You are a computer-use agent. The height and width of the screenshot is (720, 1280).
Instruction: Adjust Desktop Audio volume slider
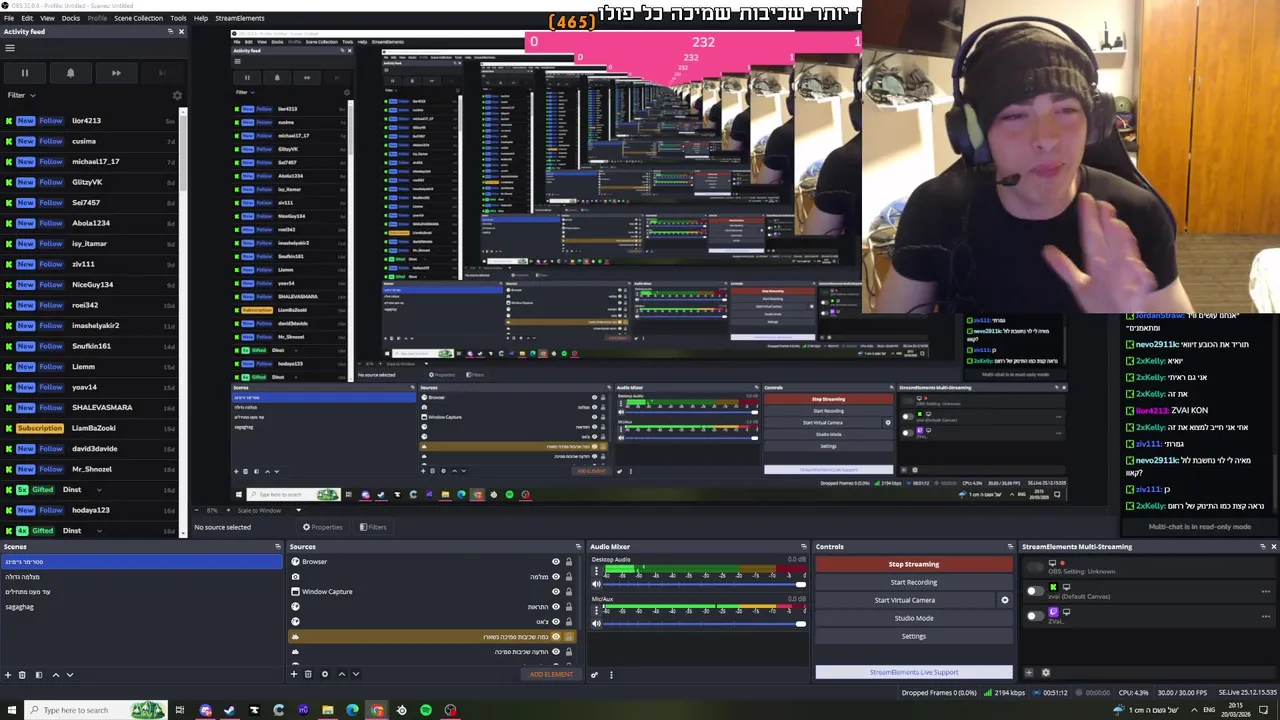coord(703,584)
